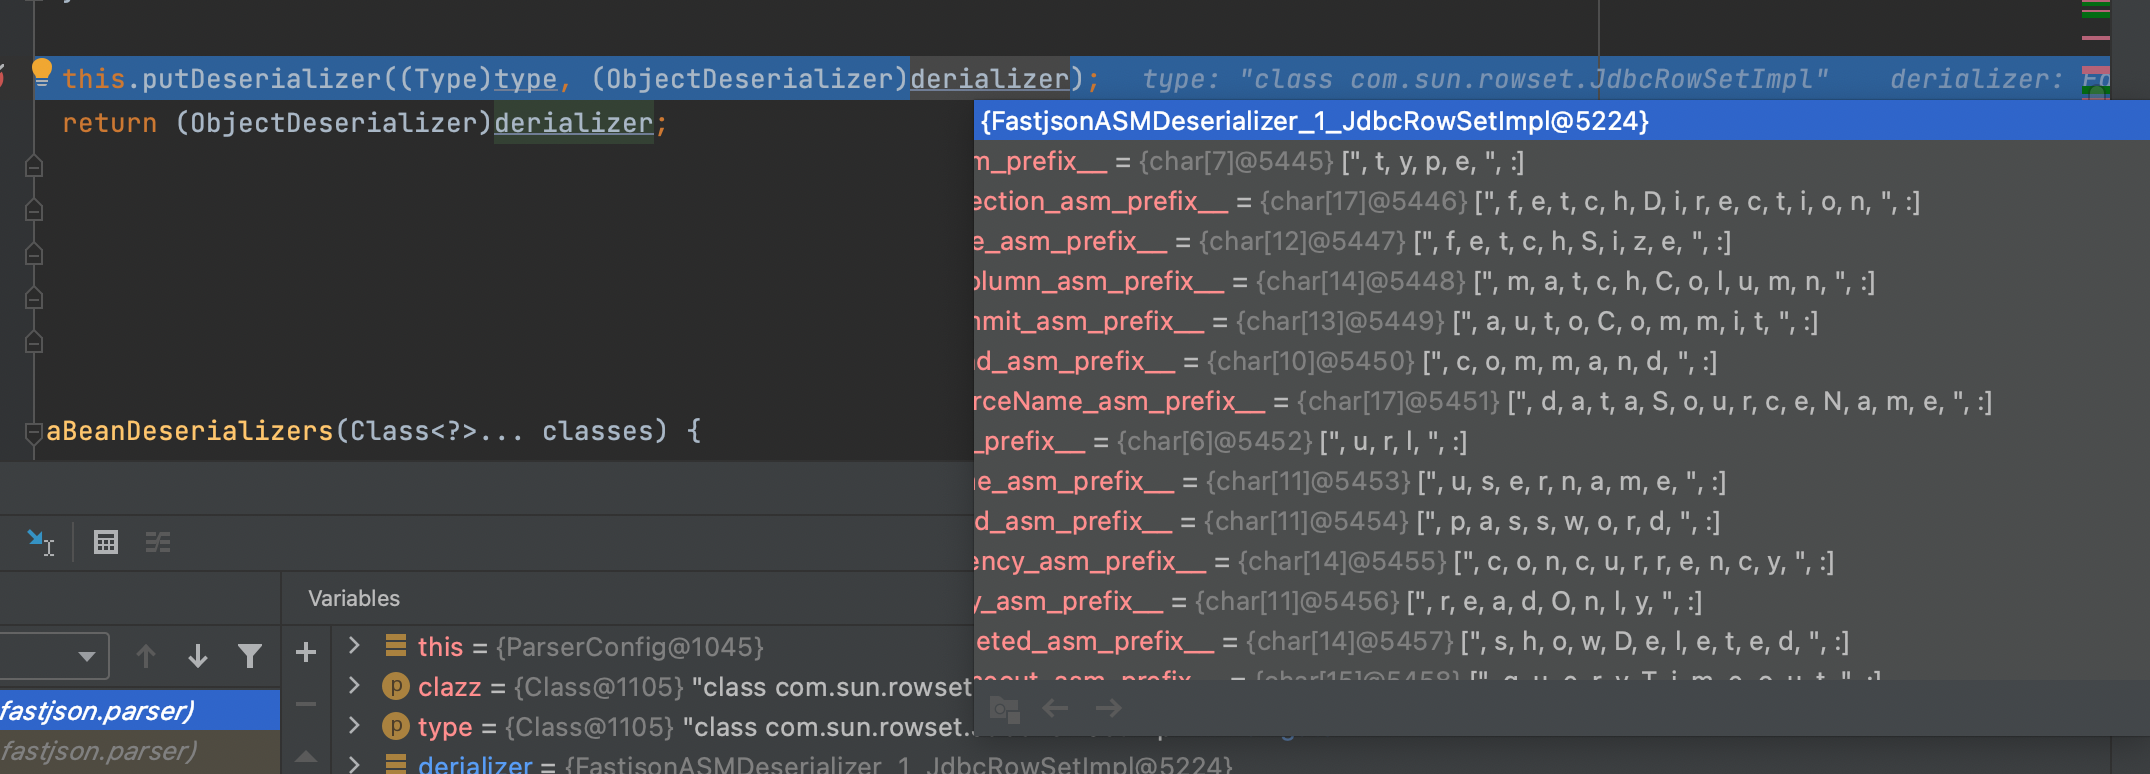Select the Variables panel tab
The image size is (2150, 774).
354,598
